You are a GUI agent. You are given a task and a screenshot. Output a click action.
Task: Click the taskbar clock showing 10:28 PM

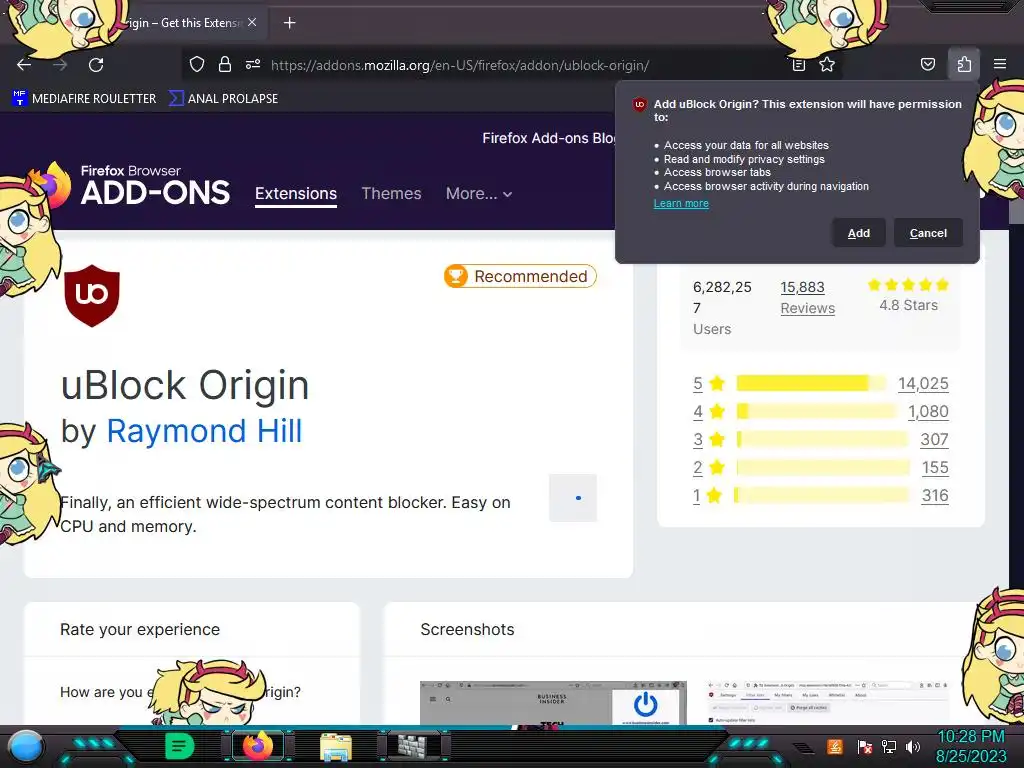[x=970, y=746]
